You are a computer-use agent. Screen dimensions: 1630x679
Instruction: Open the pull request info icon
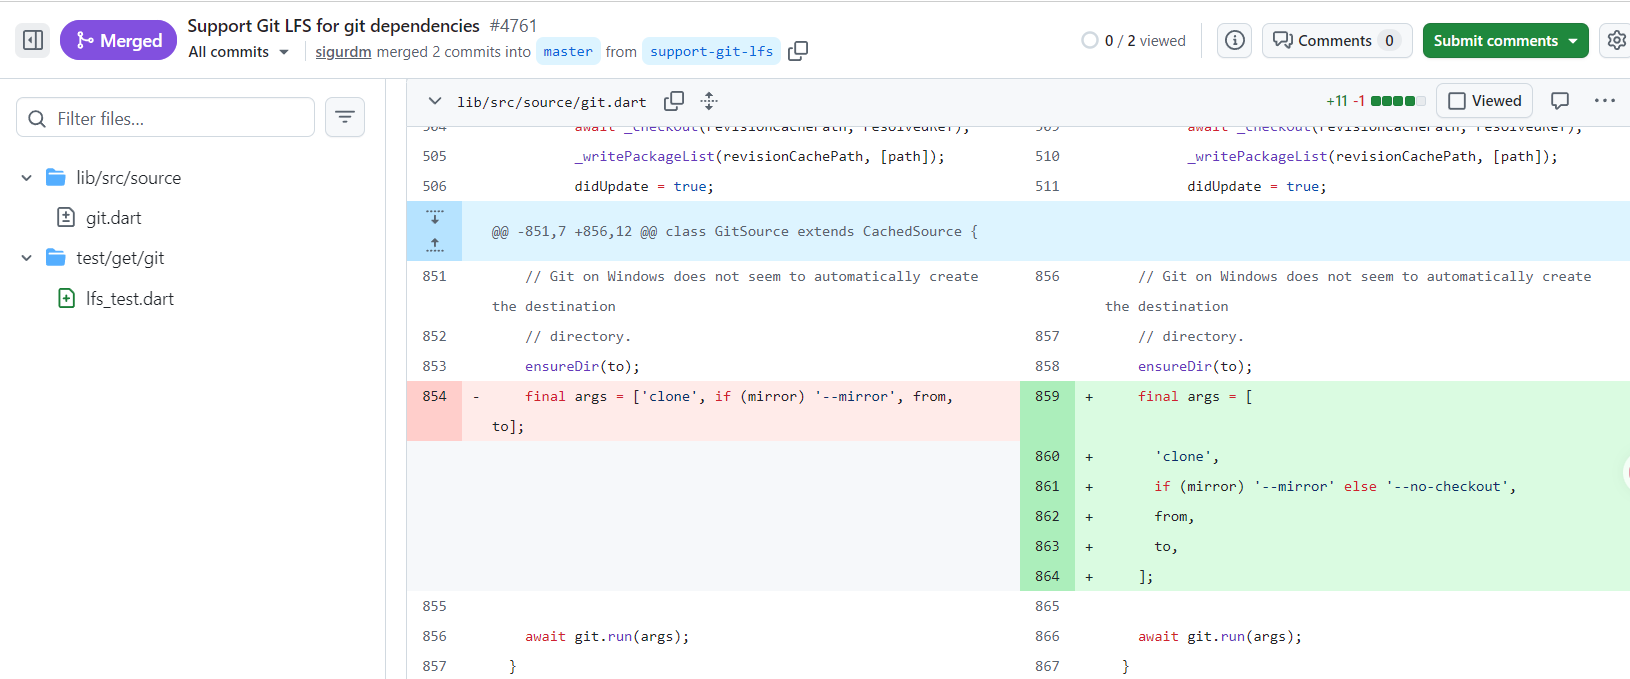click(x=1235, y=40)
